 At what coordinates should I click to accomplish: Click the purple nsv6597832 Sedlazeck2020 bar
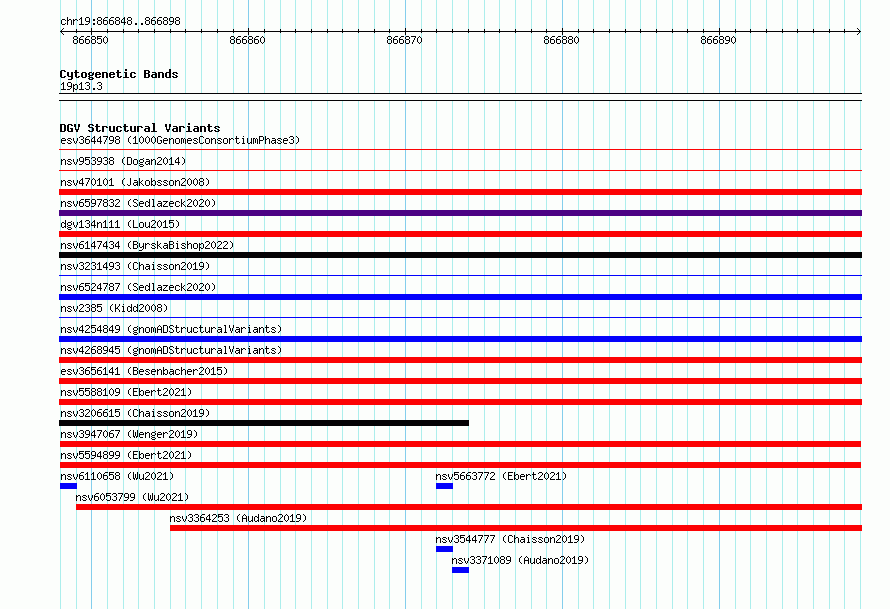pos(460,213)
